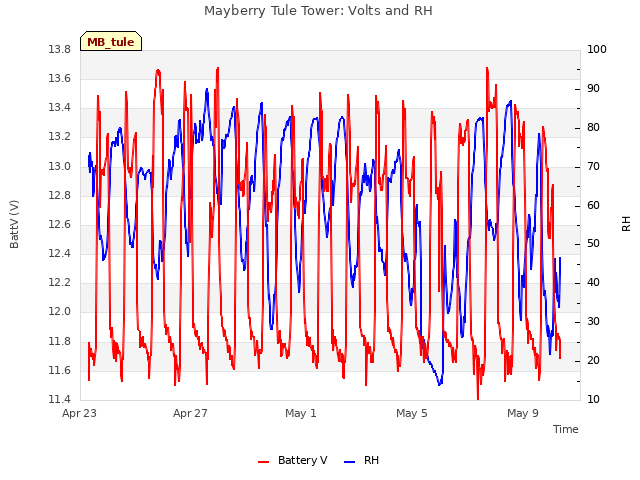The width and height of the screenshot is (640, 480).
Task: Click the 70 right axis value
Action: click(x=593, y=167)
